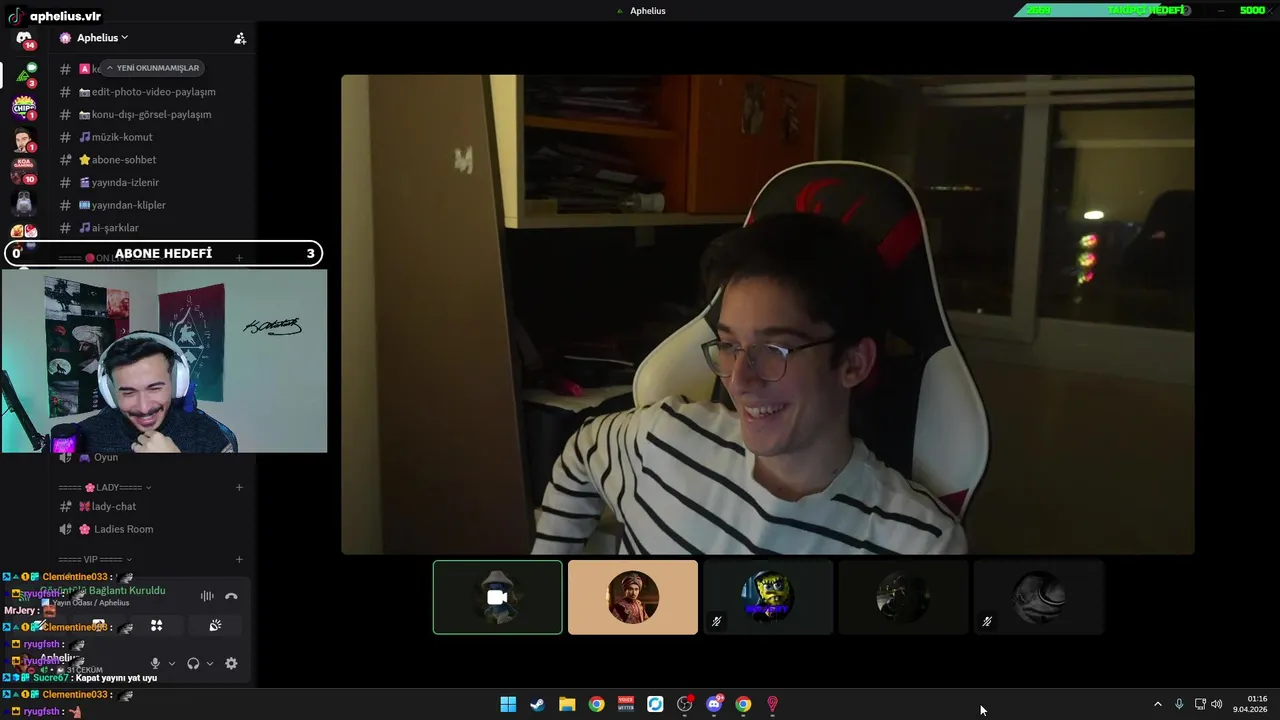Focus the main webcam video stream
The height and width of the screenshot is (720, 1280).
click(768, 314)
